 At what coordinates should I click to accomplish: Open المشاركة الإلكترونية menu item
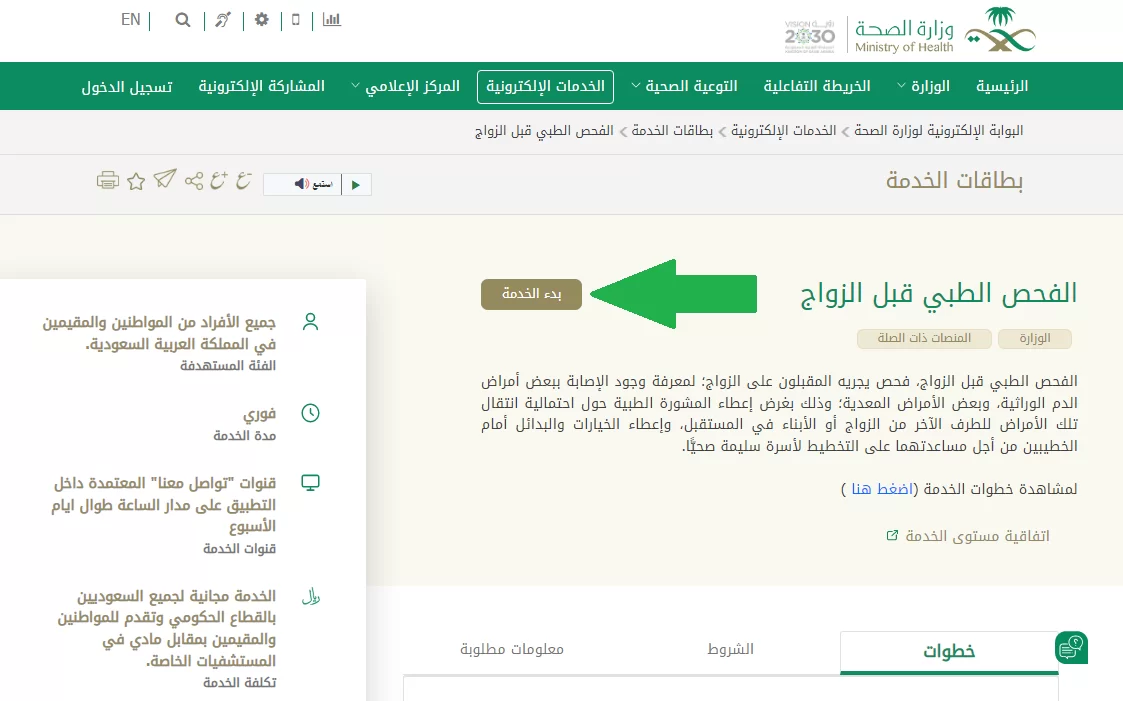point(261,86)
